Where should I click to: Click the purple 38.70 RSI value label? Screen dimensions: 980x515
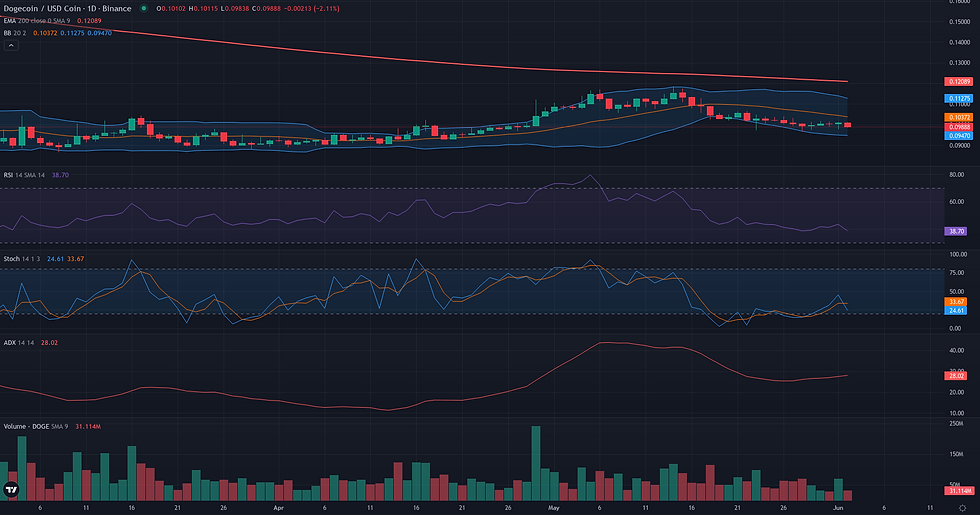click(x=956, y=231)
